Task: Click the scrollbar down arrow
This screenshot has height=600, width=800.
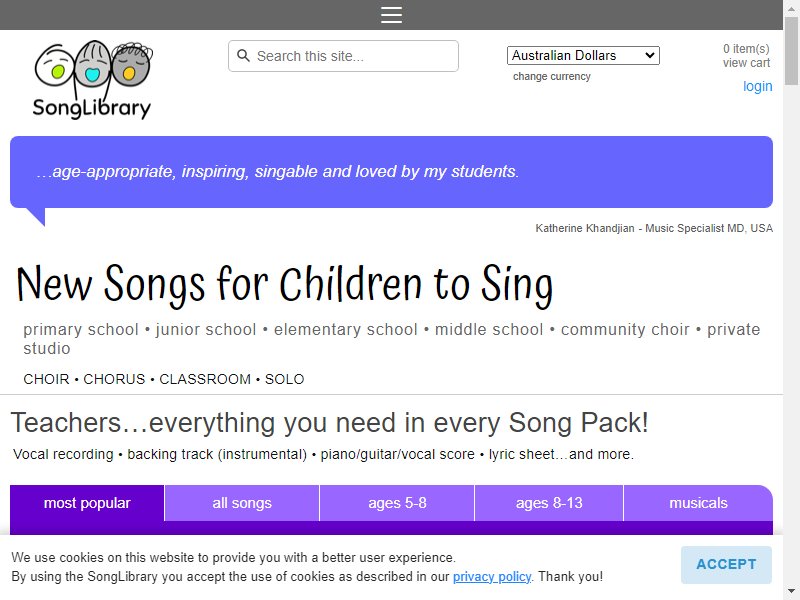Action: [x=791, y=593]
